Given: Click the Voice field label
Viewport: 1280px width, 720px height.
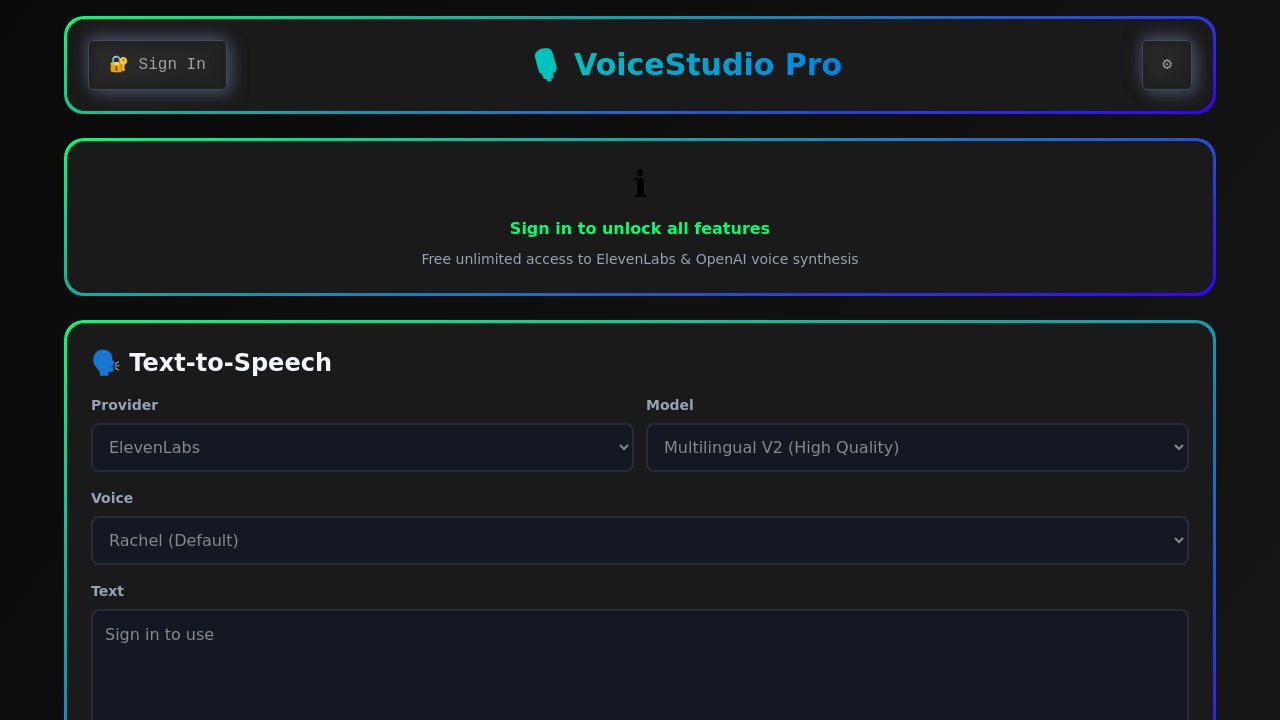Looking at the screenshot, I should 112,498.
